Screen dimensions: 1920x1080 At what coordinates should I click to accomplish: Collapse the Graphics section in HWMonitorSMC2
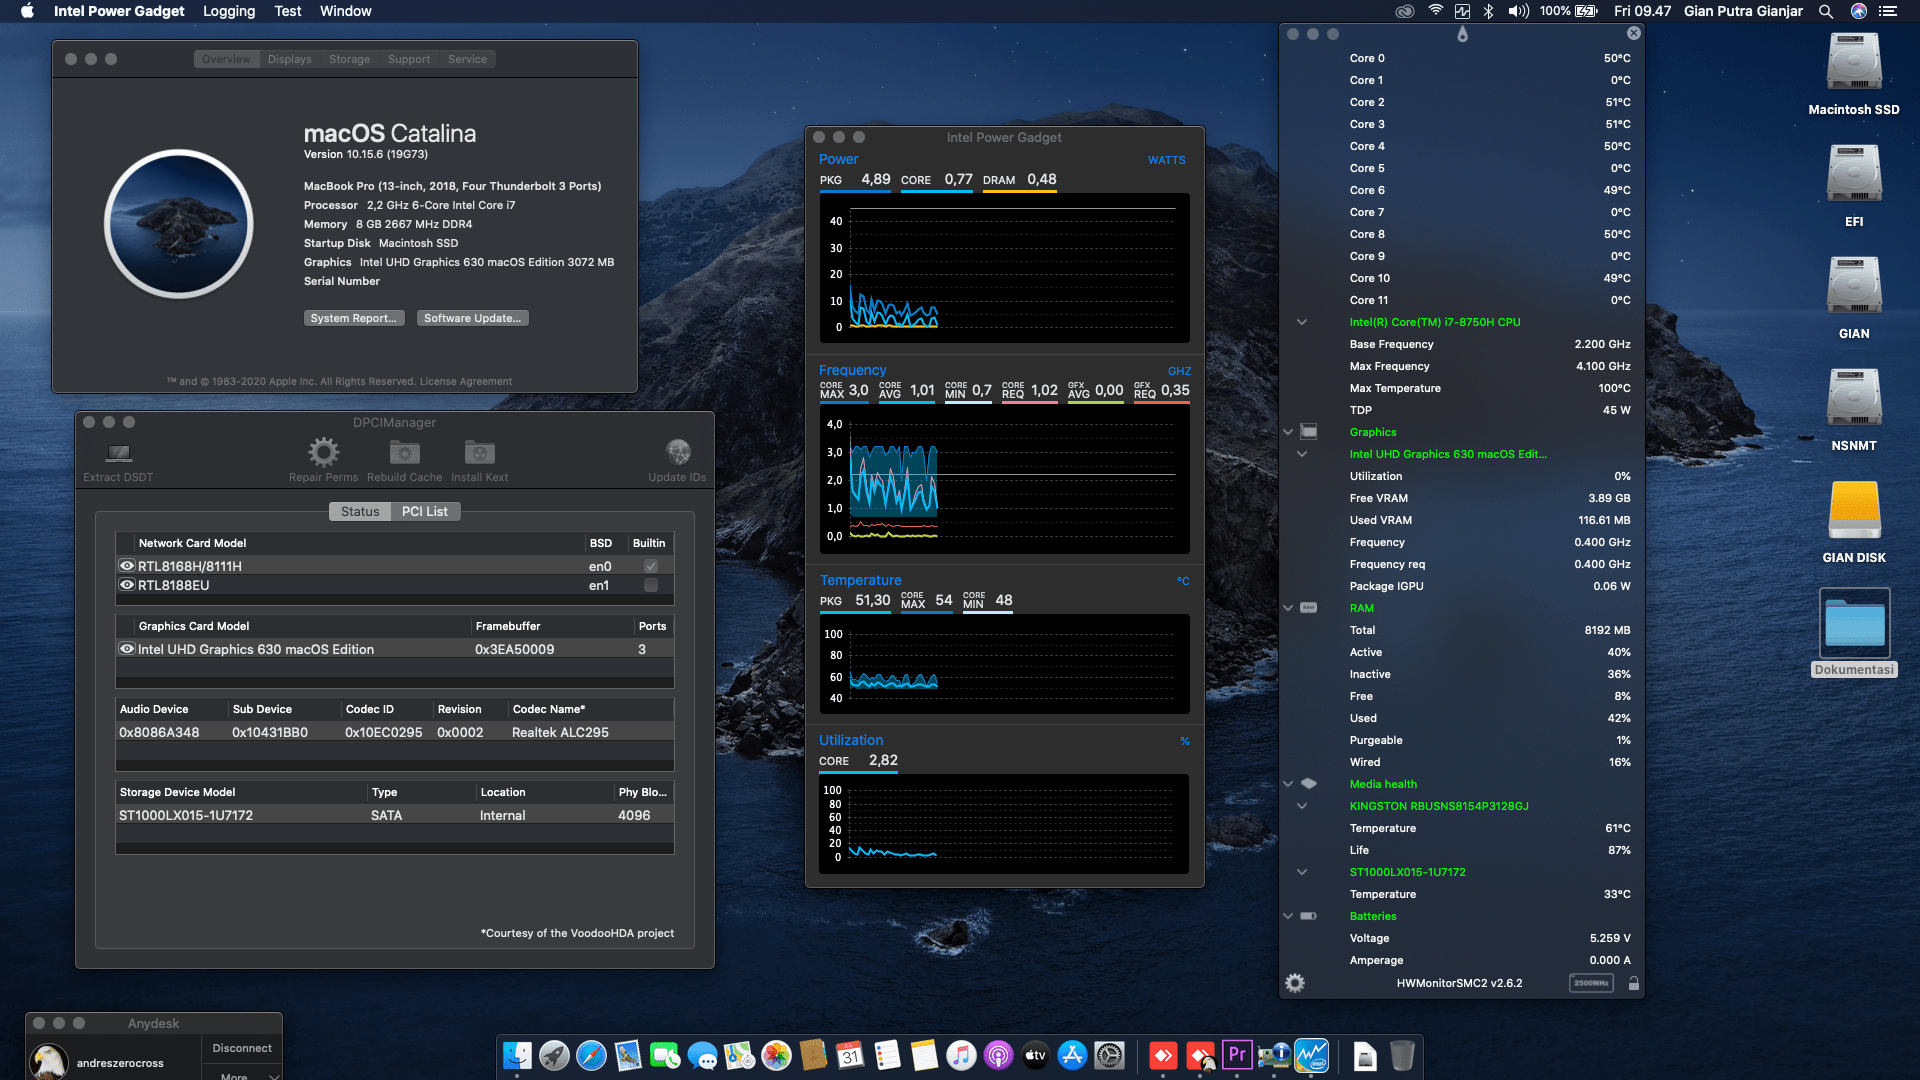[x=1288, y=432]
